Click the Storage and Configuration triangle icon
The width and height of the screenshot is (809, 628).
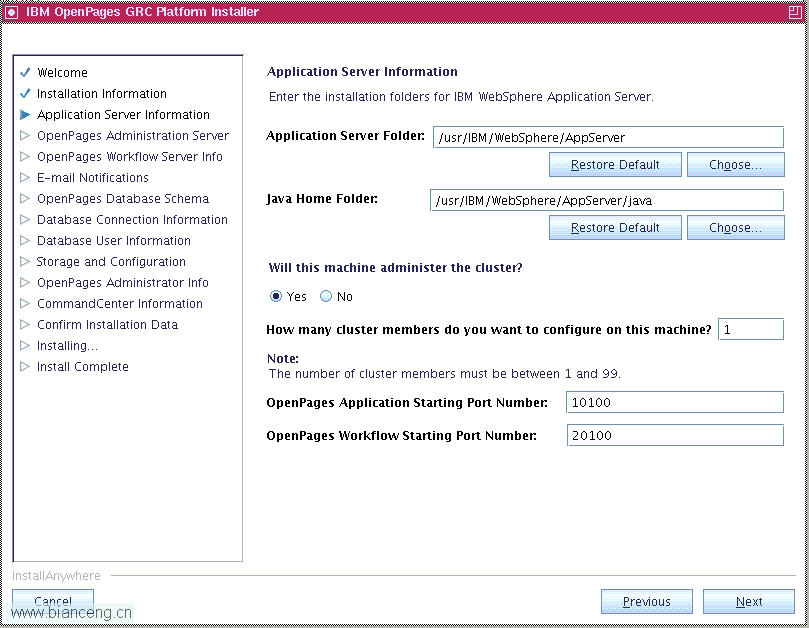click(24, 262)
